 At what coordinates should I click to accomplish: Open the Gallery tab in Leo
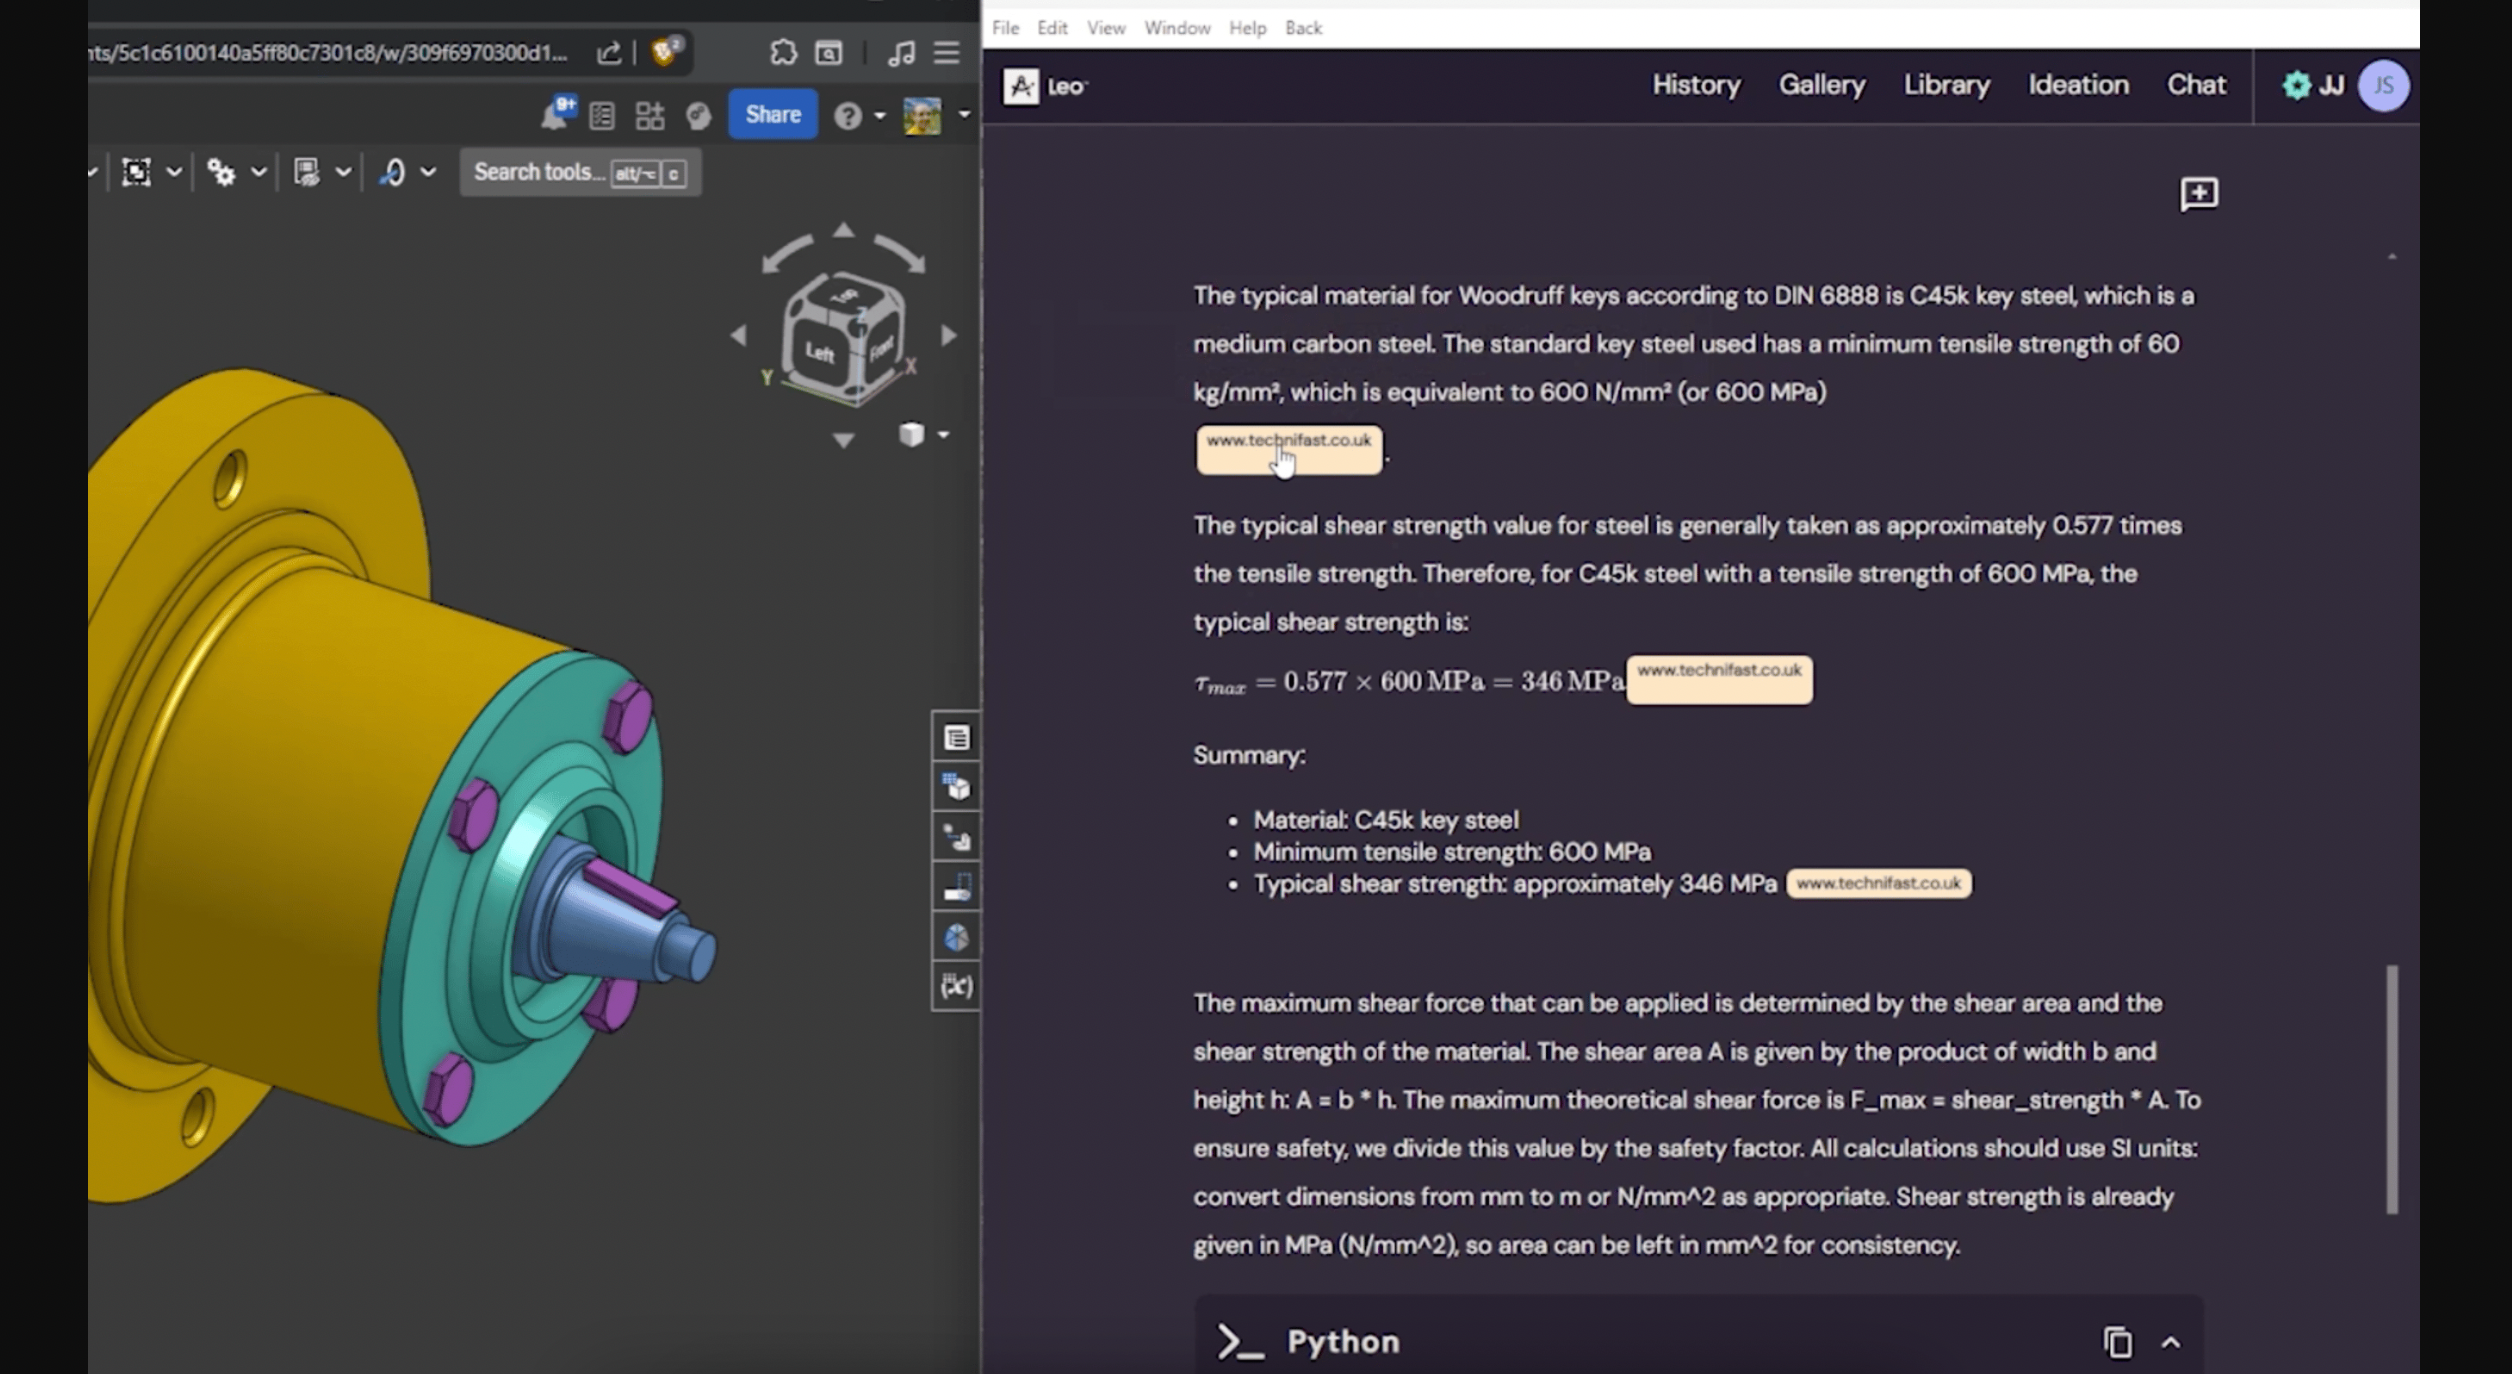[x=1821, y=85]
